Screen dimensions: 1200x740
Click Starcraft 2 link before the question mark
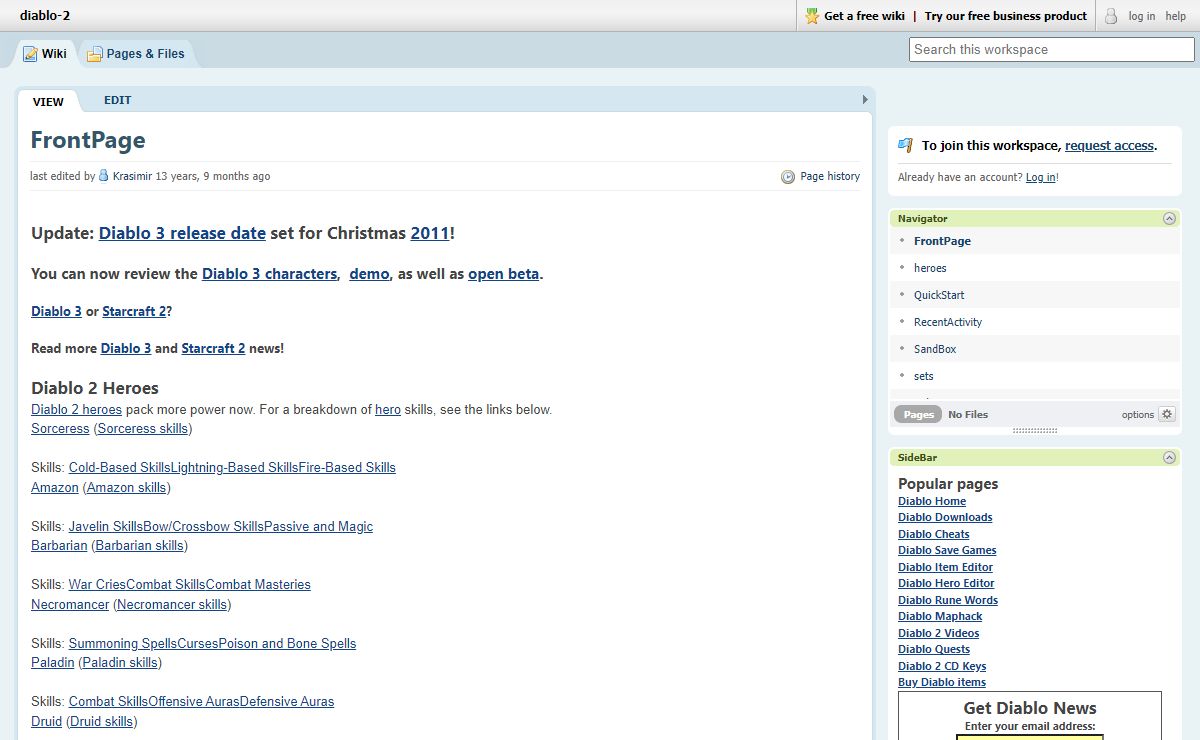134,311
